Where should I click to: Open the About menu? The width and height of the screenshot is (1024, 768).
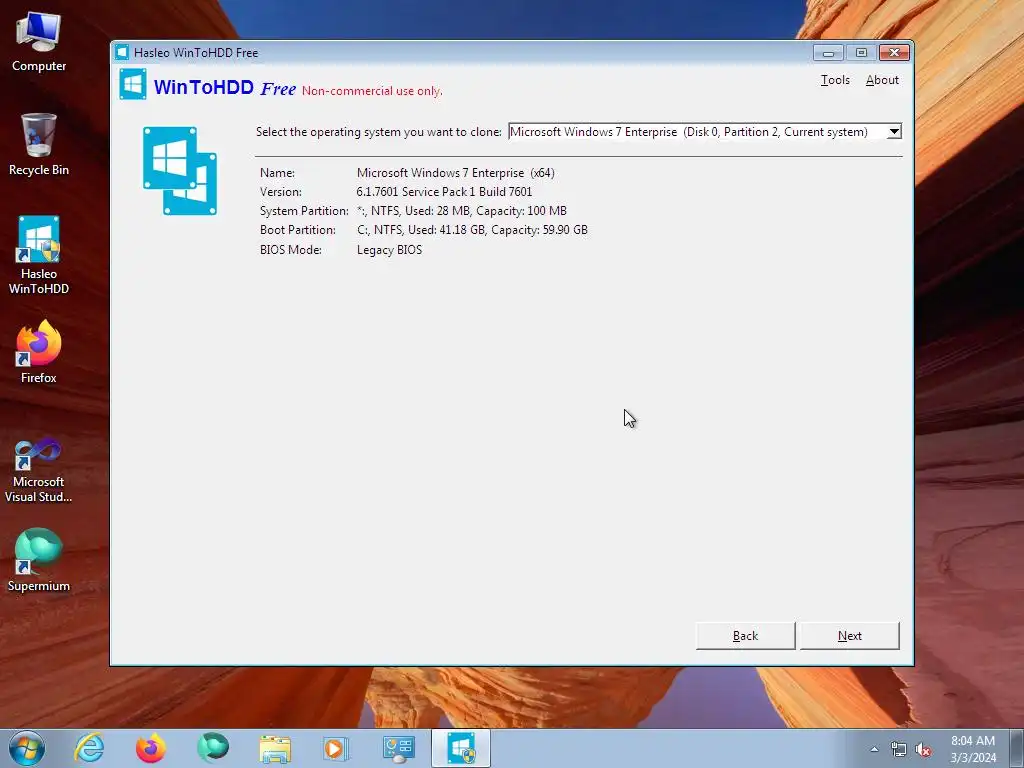coord(882,80)
